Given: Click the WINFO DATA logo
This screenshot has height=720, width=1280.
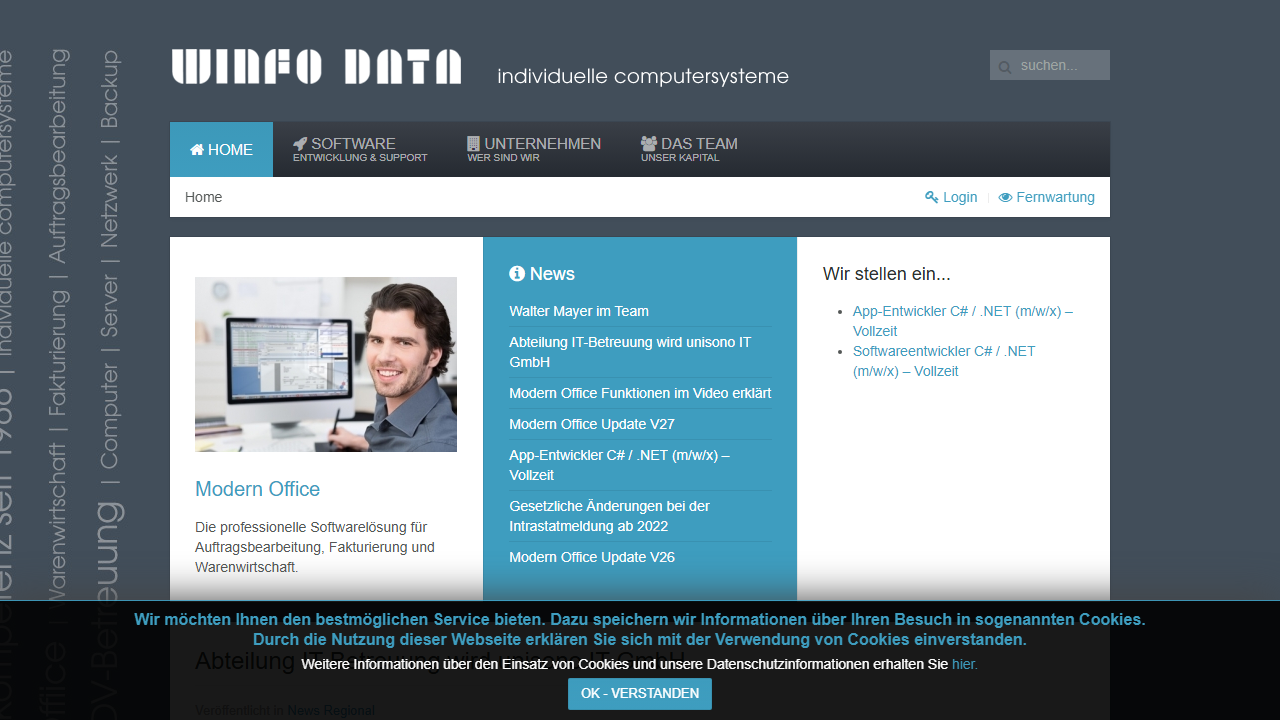Looking at the screenshot, I should pyautogui.click(x=316, y=66).
